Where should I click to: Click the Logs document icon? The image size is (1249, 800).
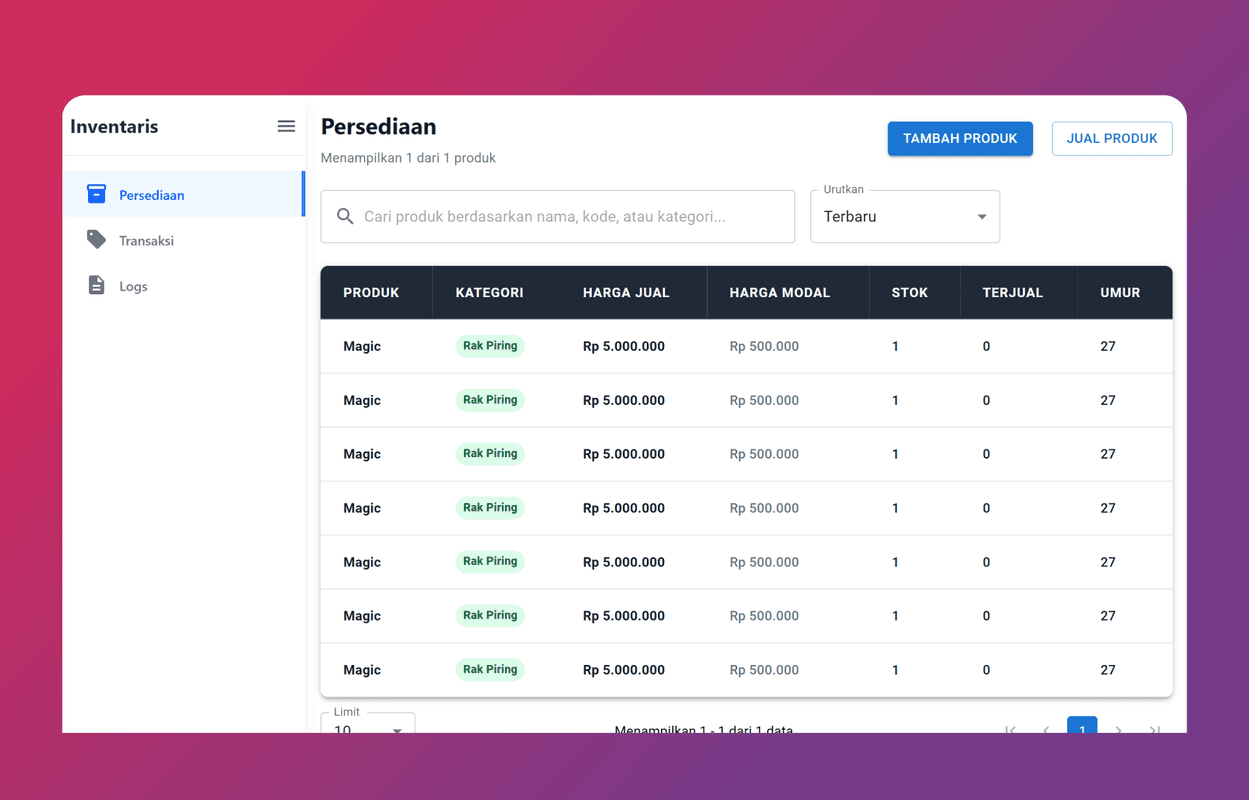click(96, 286)
